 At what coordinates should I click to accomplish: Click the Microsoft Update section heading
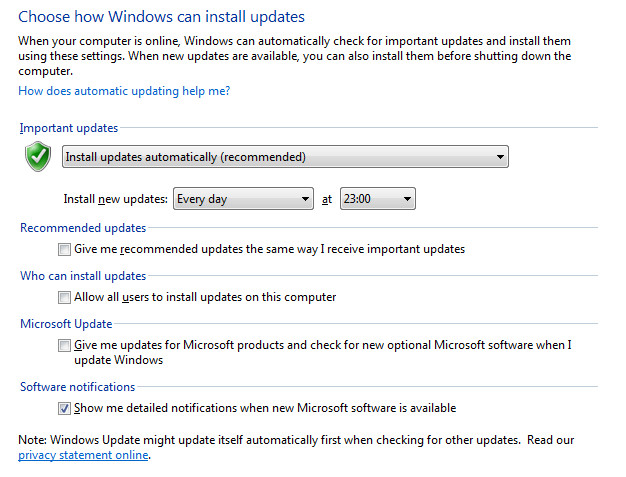66,324
